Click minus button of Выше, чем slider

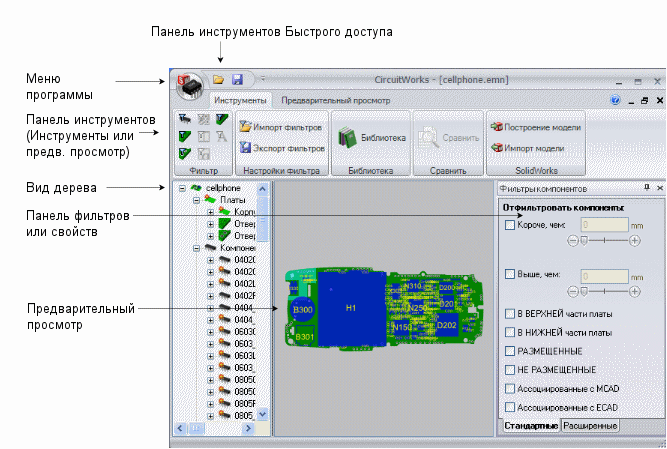pos(573,291)
